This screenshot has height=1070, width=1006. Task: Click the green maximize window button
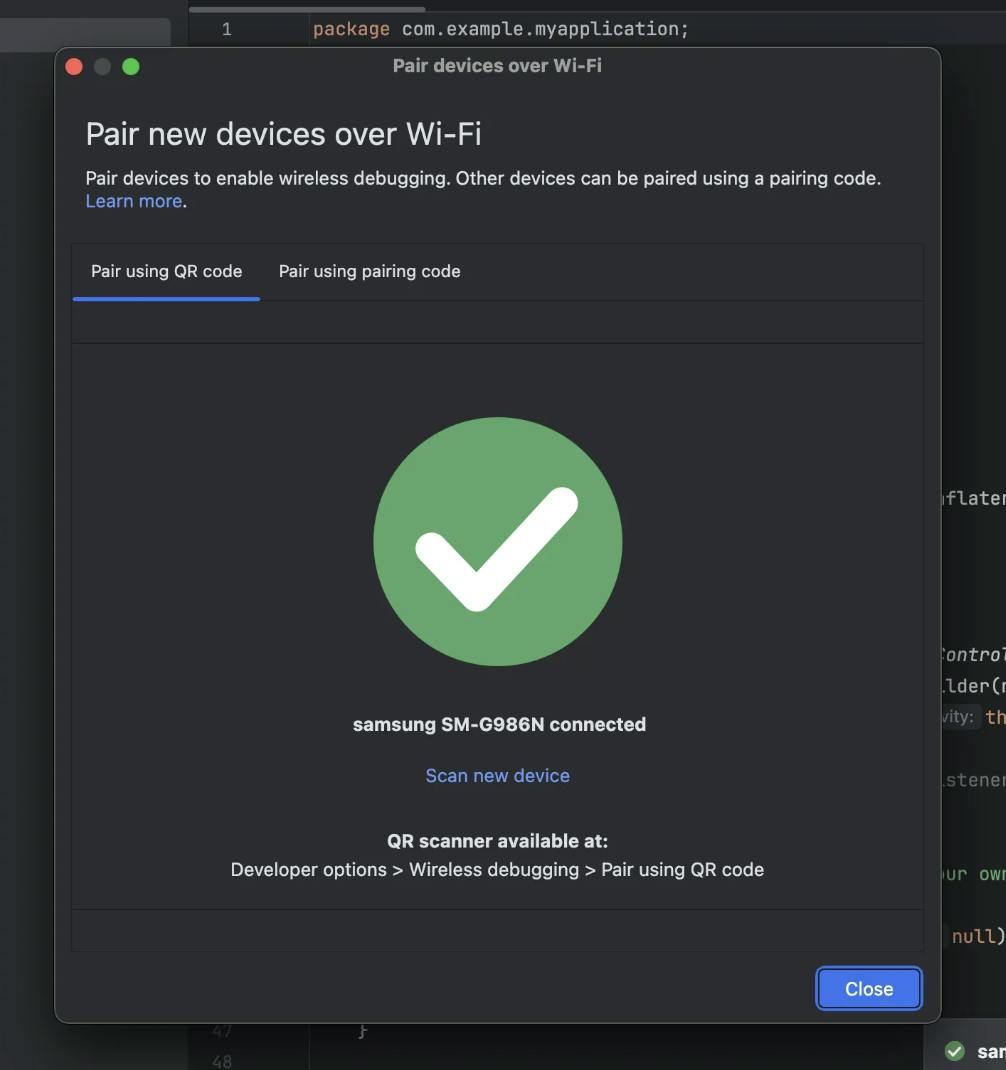(x=130, y=67)
